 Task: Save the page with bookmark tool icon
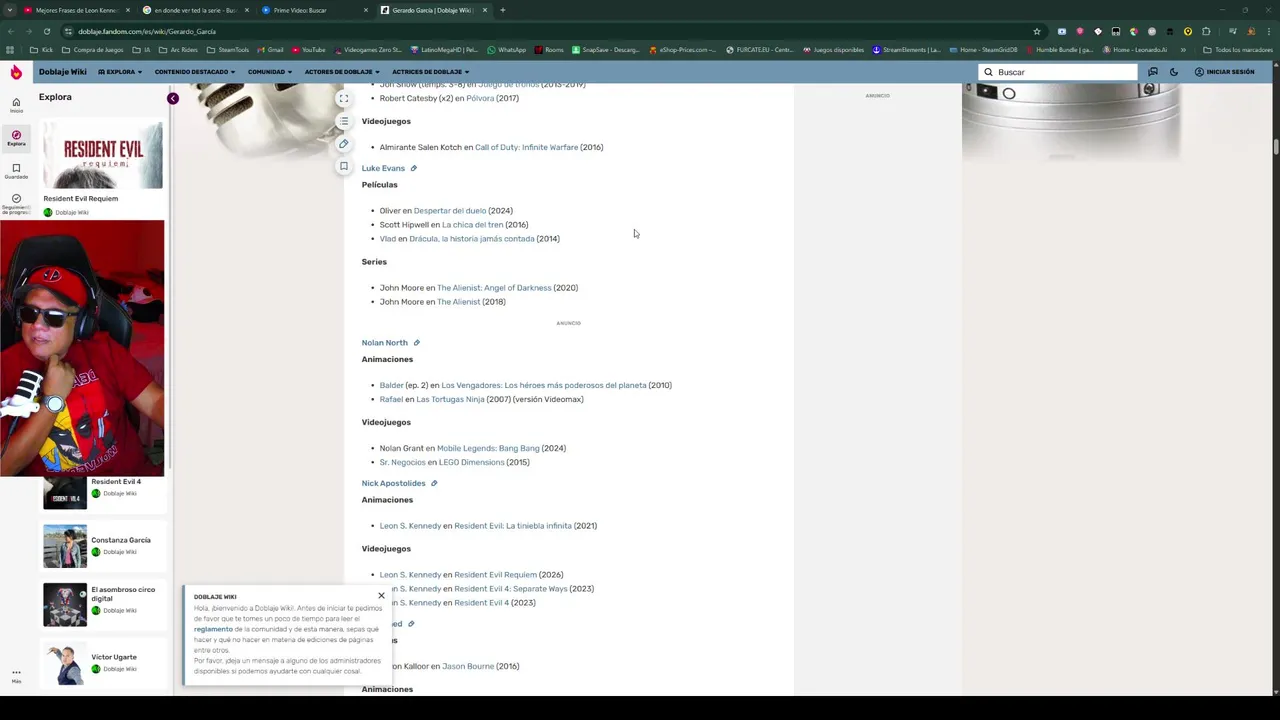pyautogui.click(x=343, y=167)
